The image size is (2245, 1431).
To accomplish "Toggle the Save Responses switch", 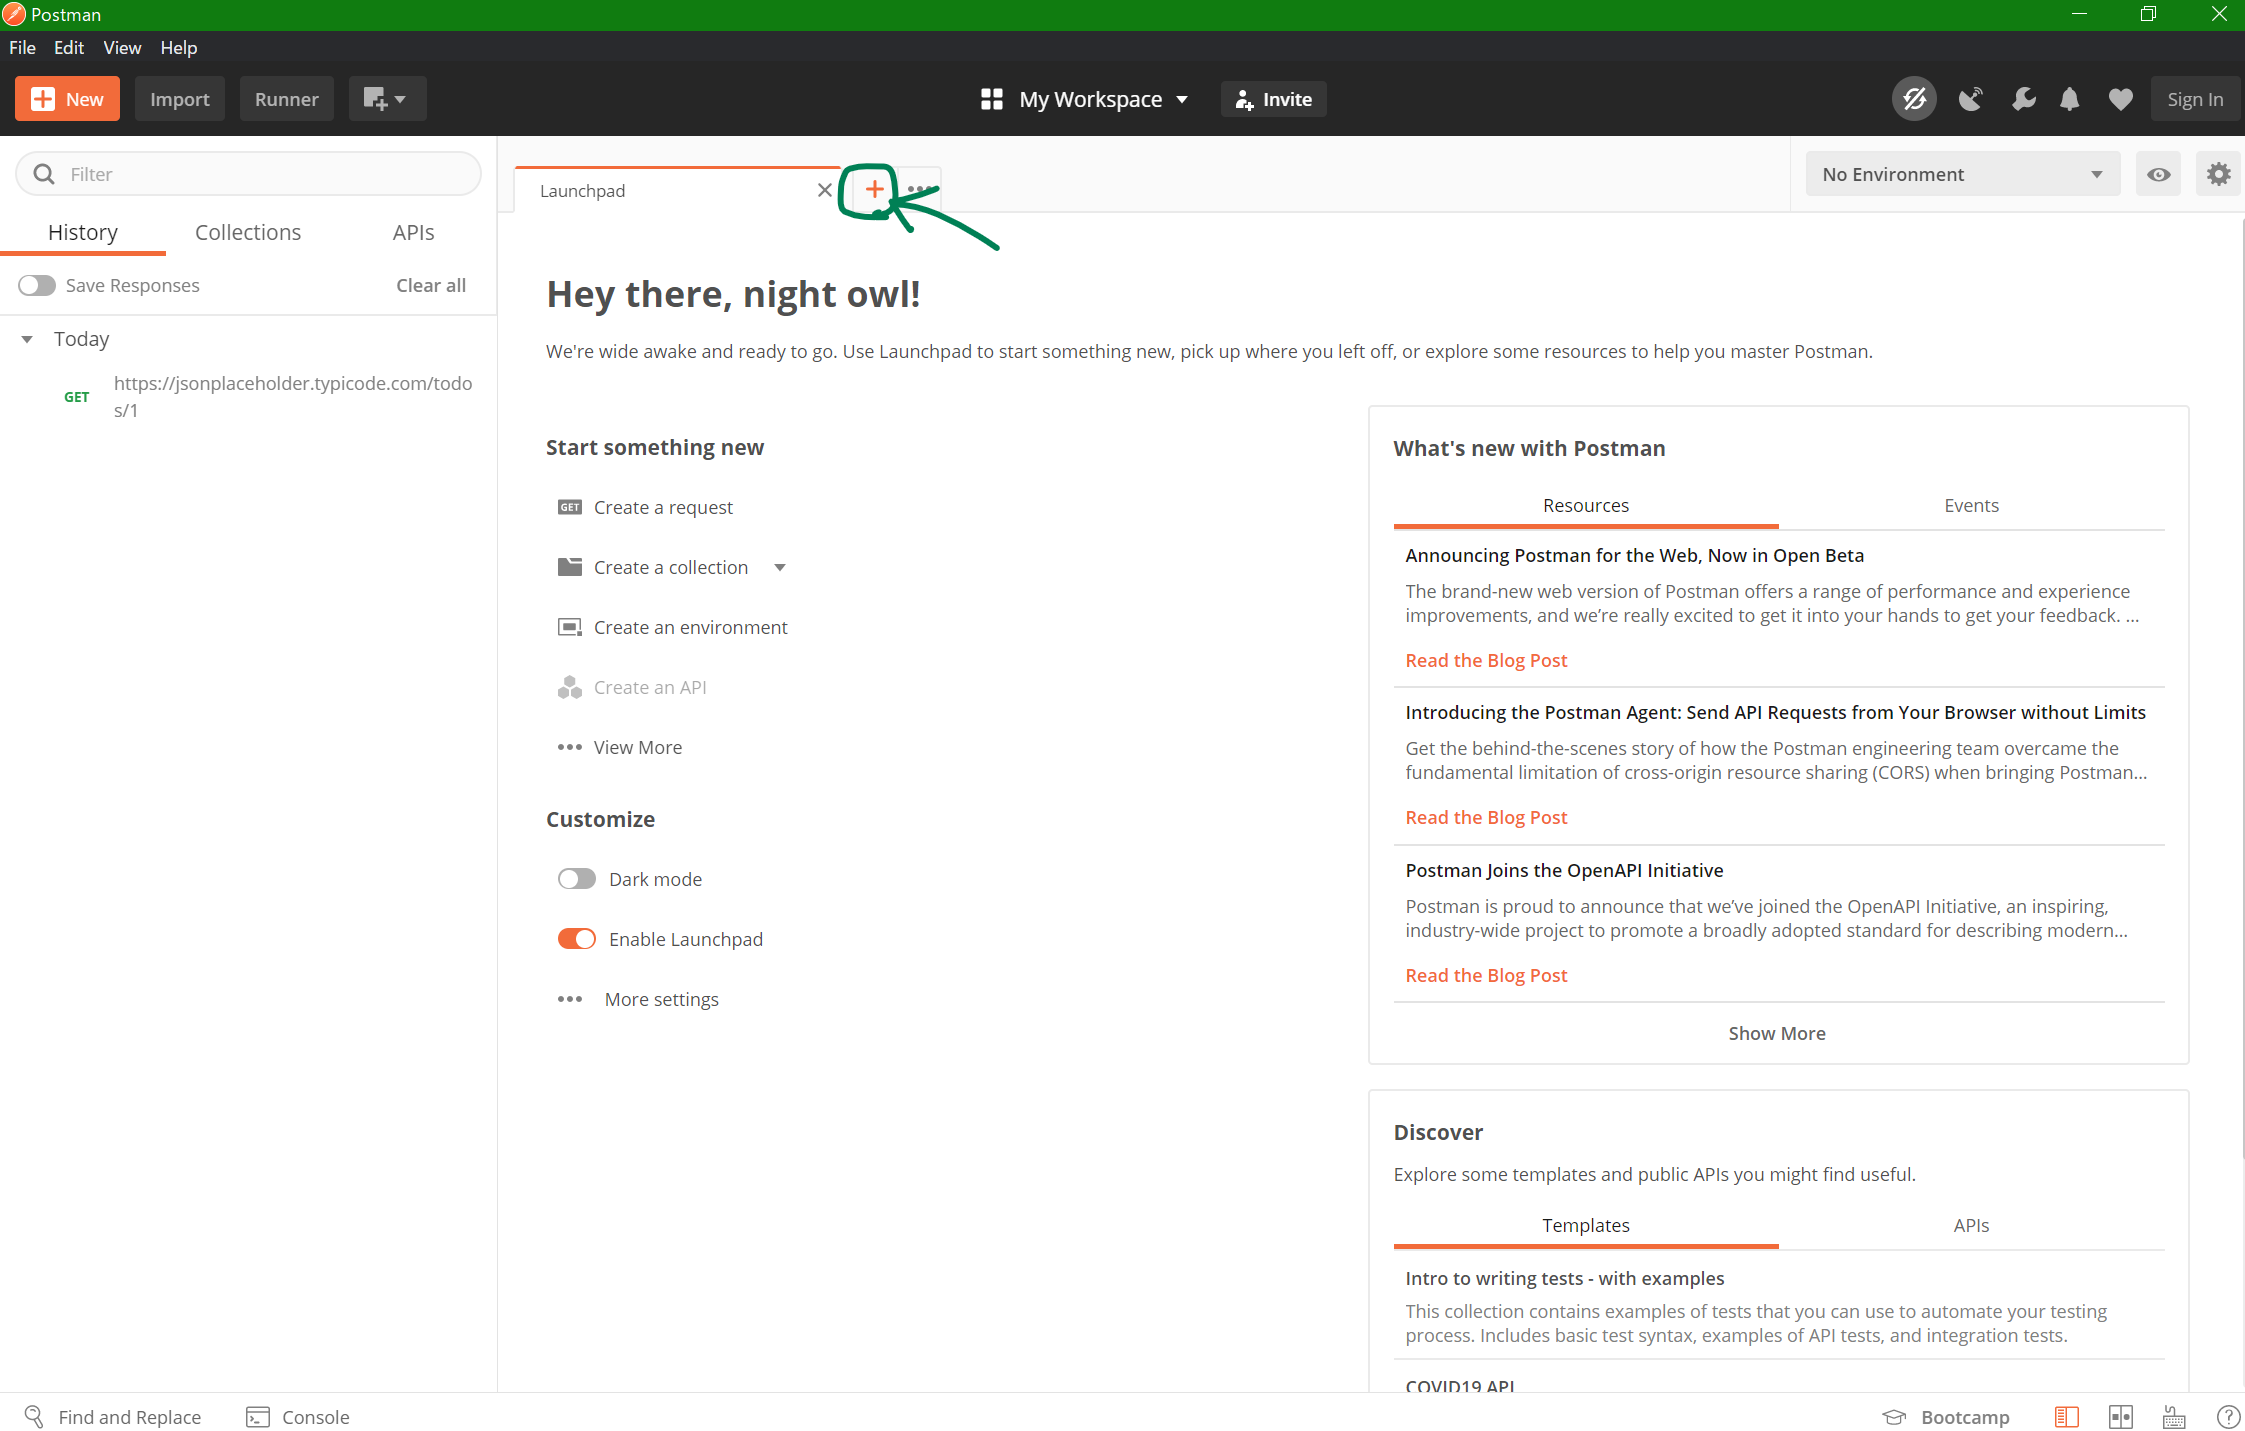I will tap(37, 285).
